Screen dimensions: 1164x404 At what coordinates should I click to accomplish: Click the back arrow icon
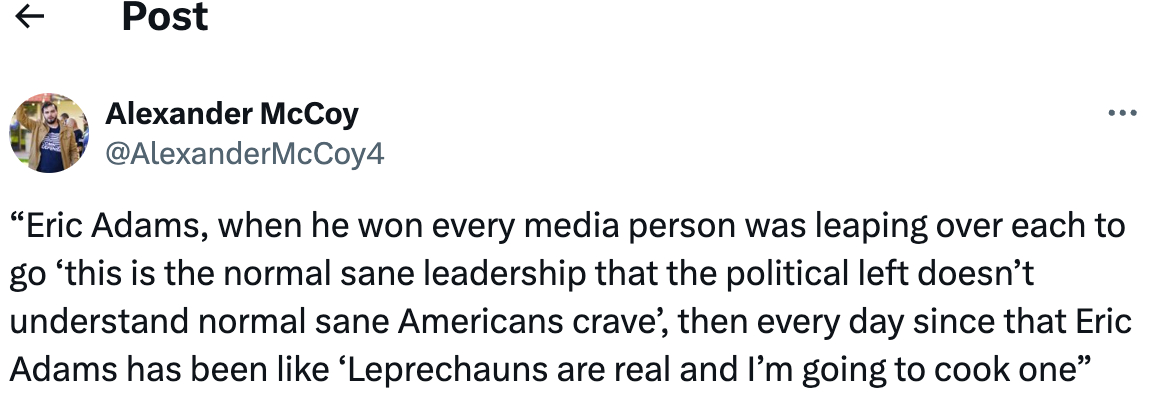(x=31, y=17)
